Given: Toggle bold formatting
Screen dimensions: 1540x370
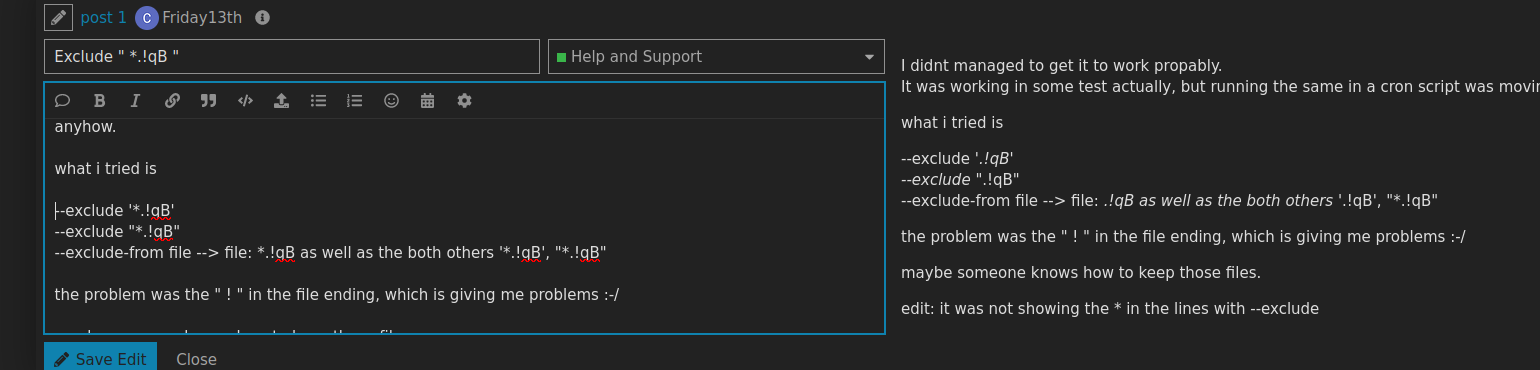Looking at the screenshot, I should [99, 100].
